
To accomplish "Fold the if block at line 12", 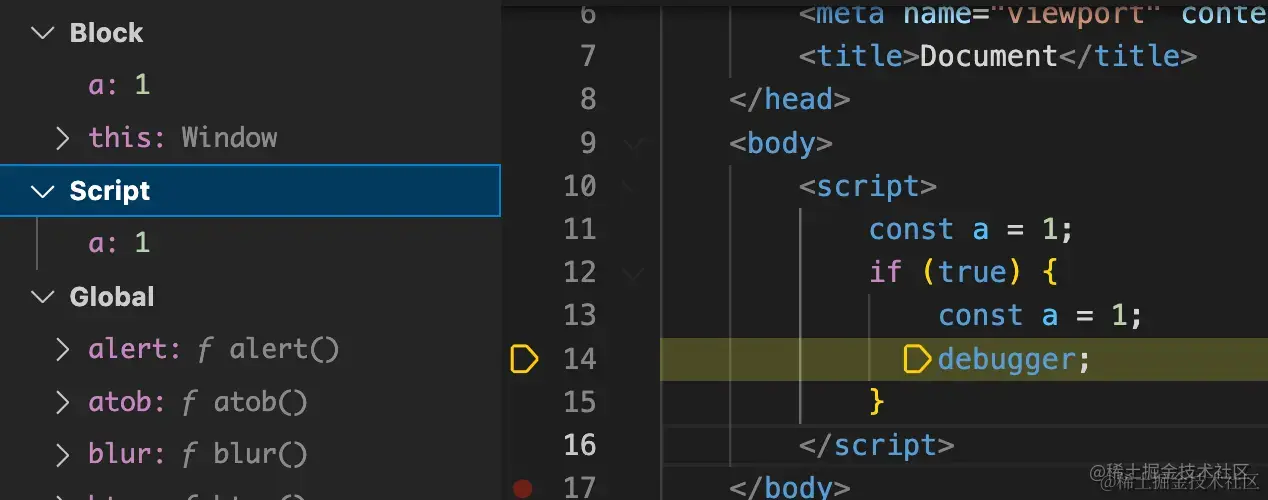I will coord(633,273).
